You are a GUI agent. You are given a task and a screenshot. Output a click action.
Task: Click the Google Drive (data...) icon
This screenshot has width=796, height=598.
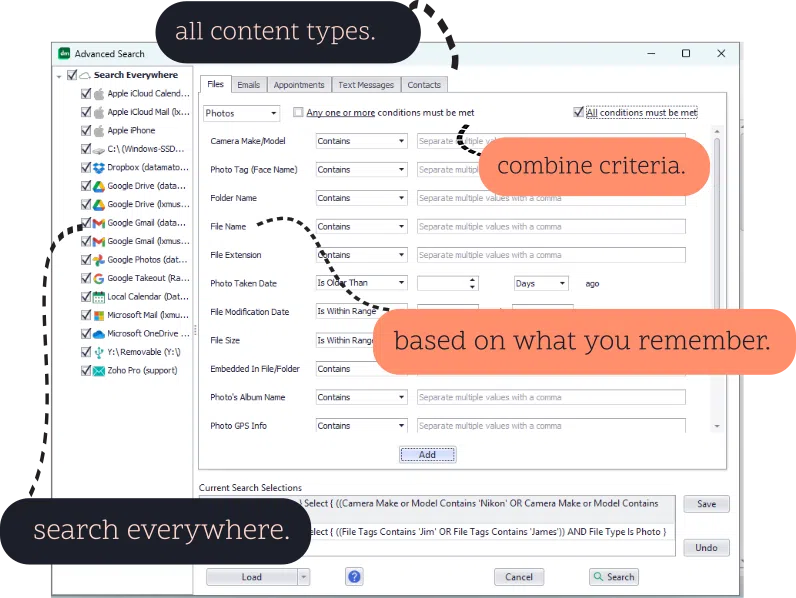pyautogui.click(x=99, y=186)
